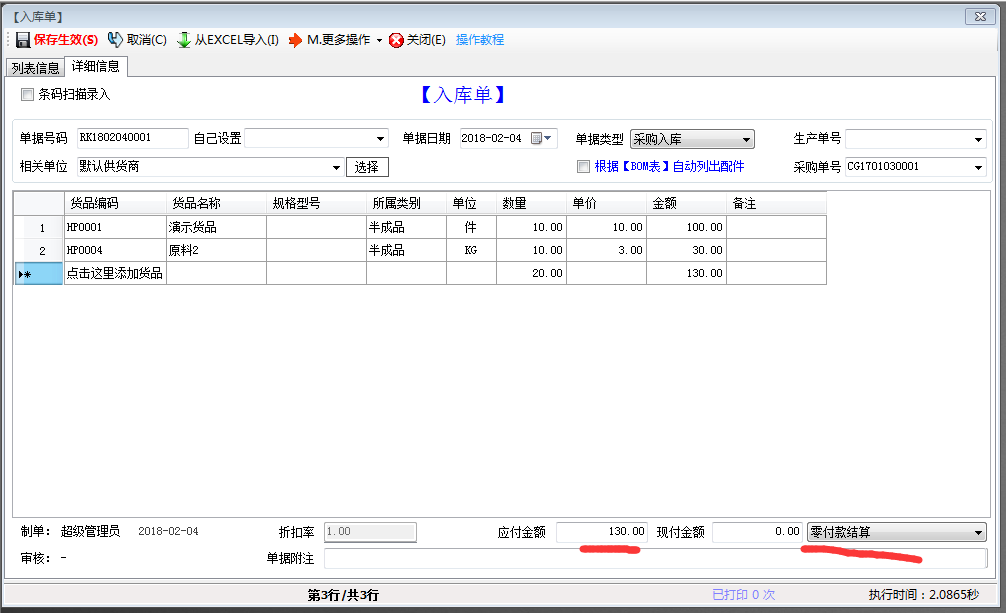Click the green Excel import arrow icon
Image resolution: width=1006 pixels, height=613 pixels.
click(x=184, y=40)
